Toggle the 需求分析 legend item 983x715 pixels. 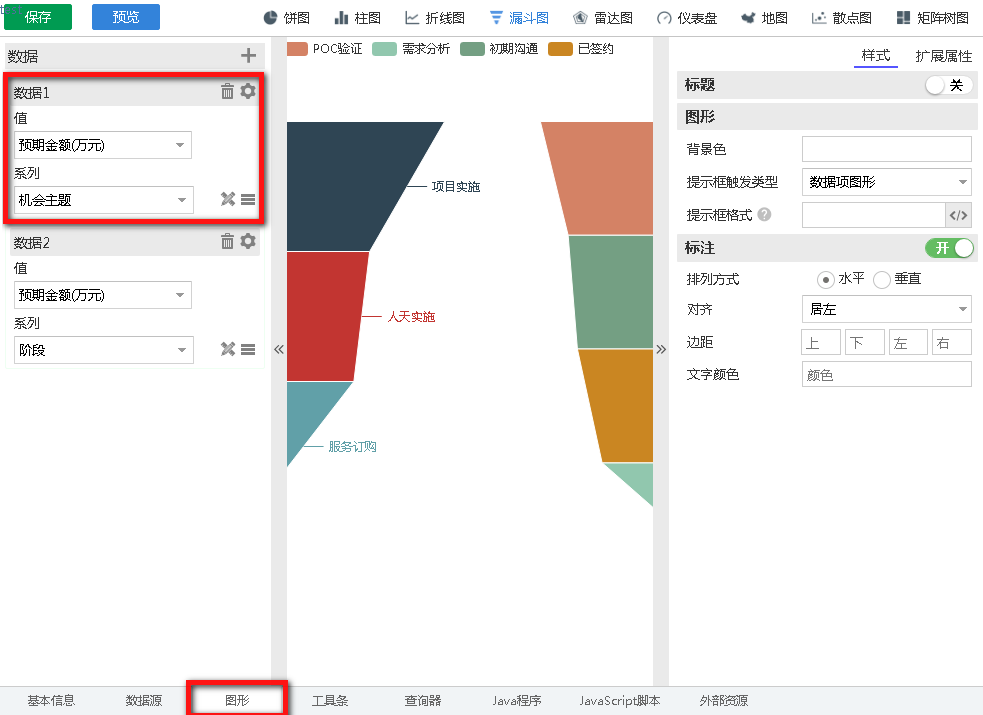pyautogui.click(x=411, y=49)
